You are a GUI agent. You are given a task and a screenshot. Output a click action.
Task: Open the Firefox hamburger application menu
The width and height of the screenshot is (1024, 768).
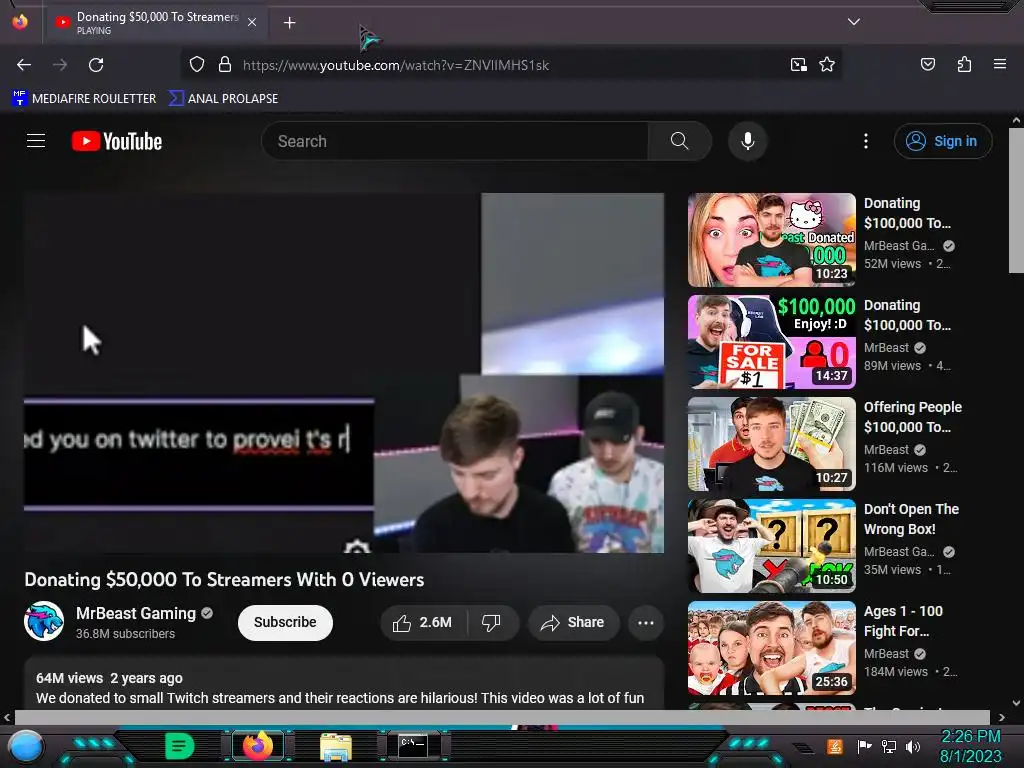(x=999, y=64)
